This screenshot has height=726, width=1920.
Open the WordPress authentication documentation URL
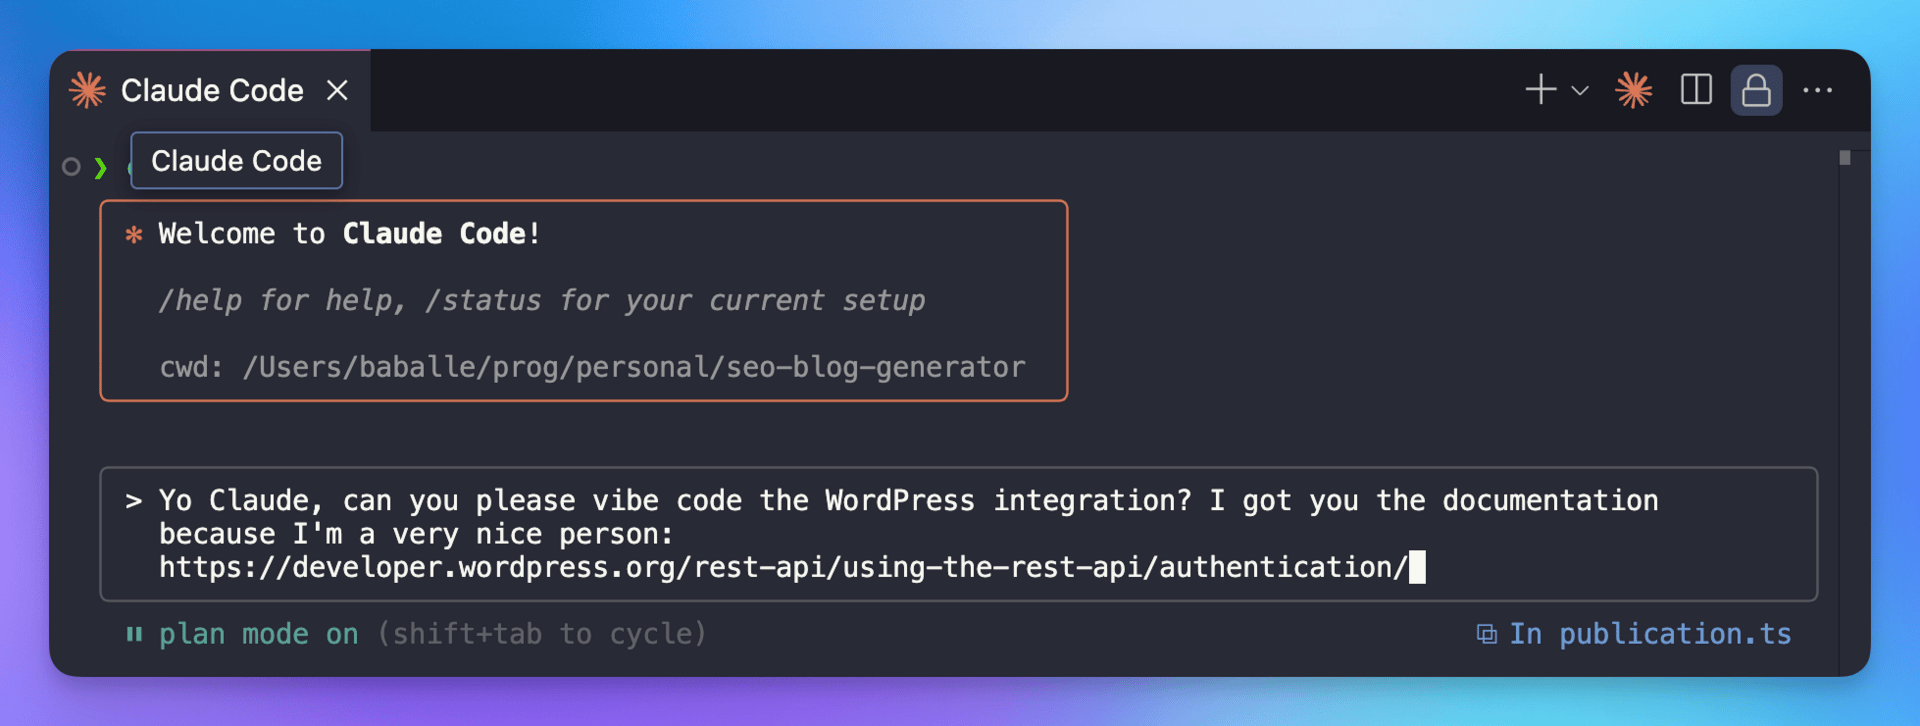coord(783,567)
